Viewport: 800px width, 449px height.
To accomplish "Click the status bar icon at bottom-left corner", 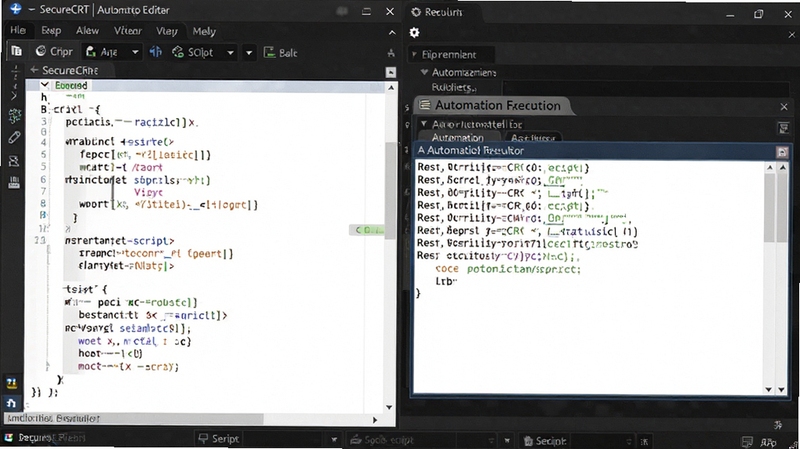I will pos(9,438).
